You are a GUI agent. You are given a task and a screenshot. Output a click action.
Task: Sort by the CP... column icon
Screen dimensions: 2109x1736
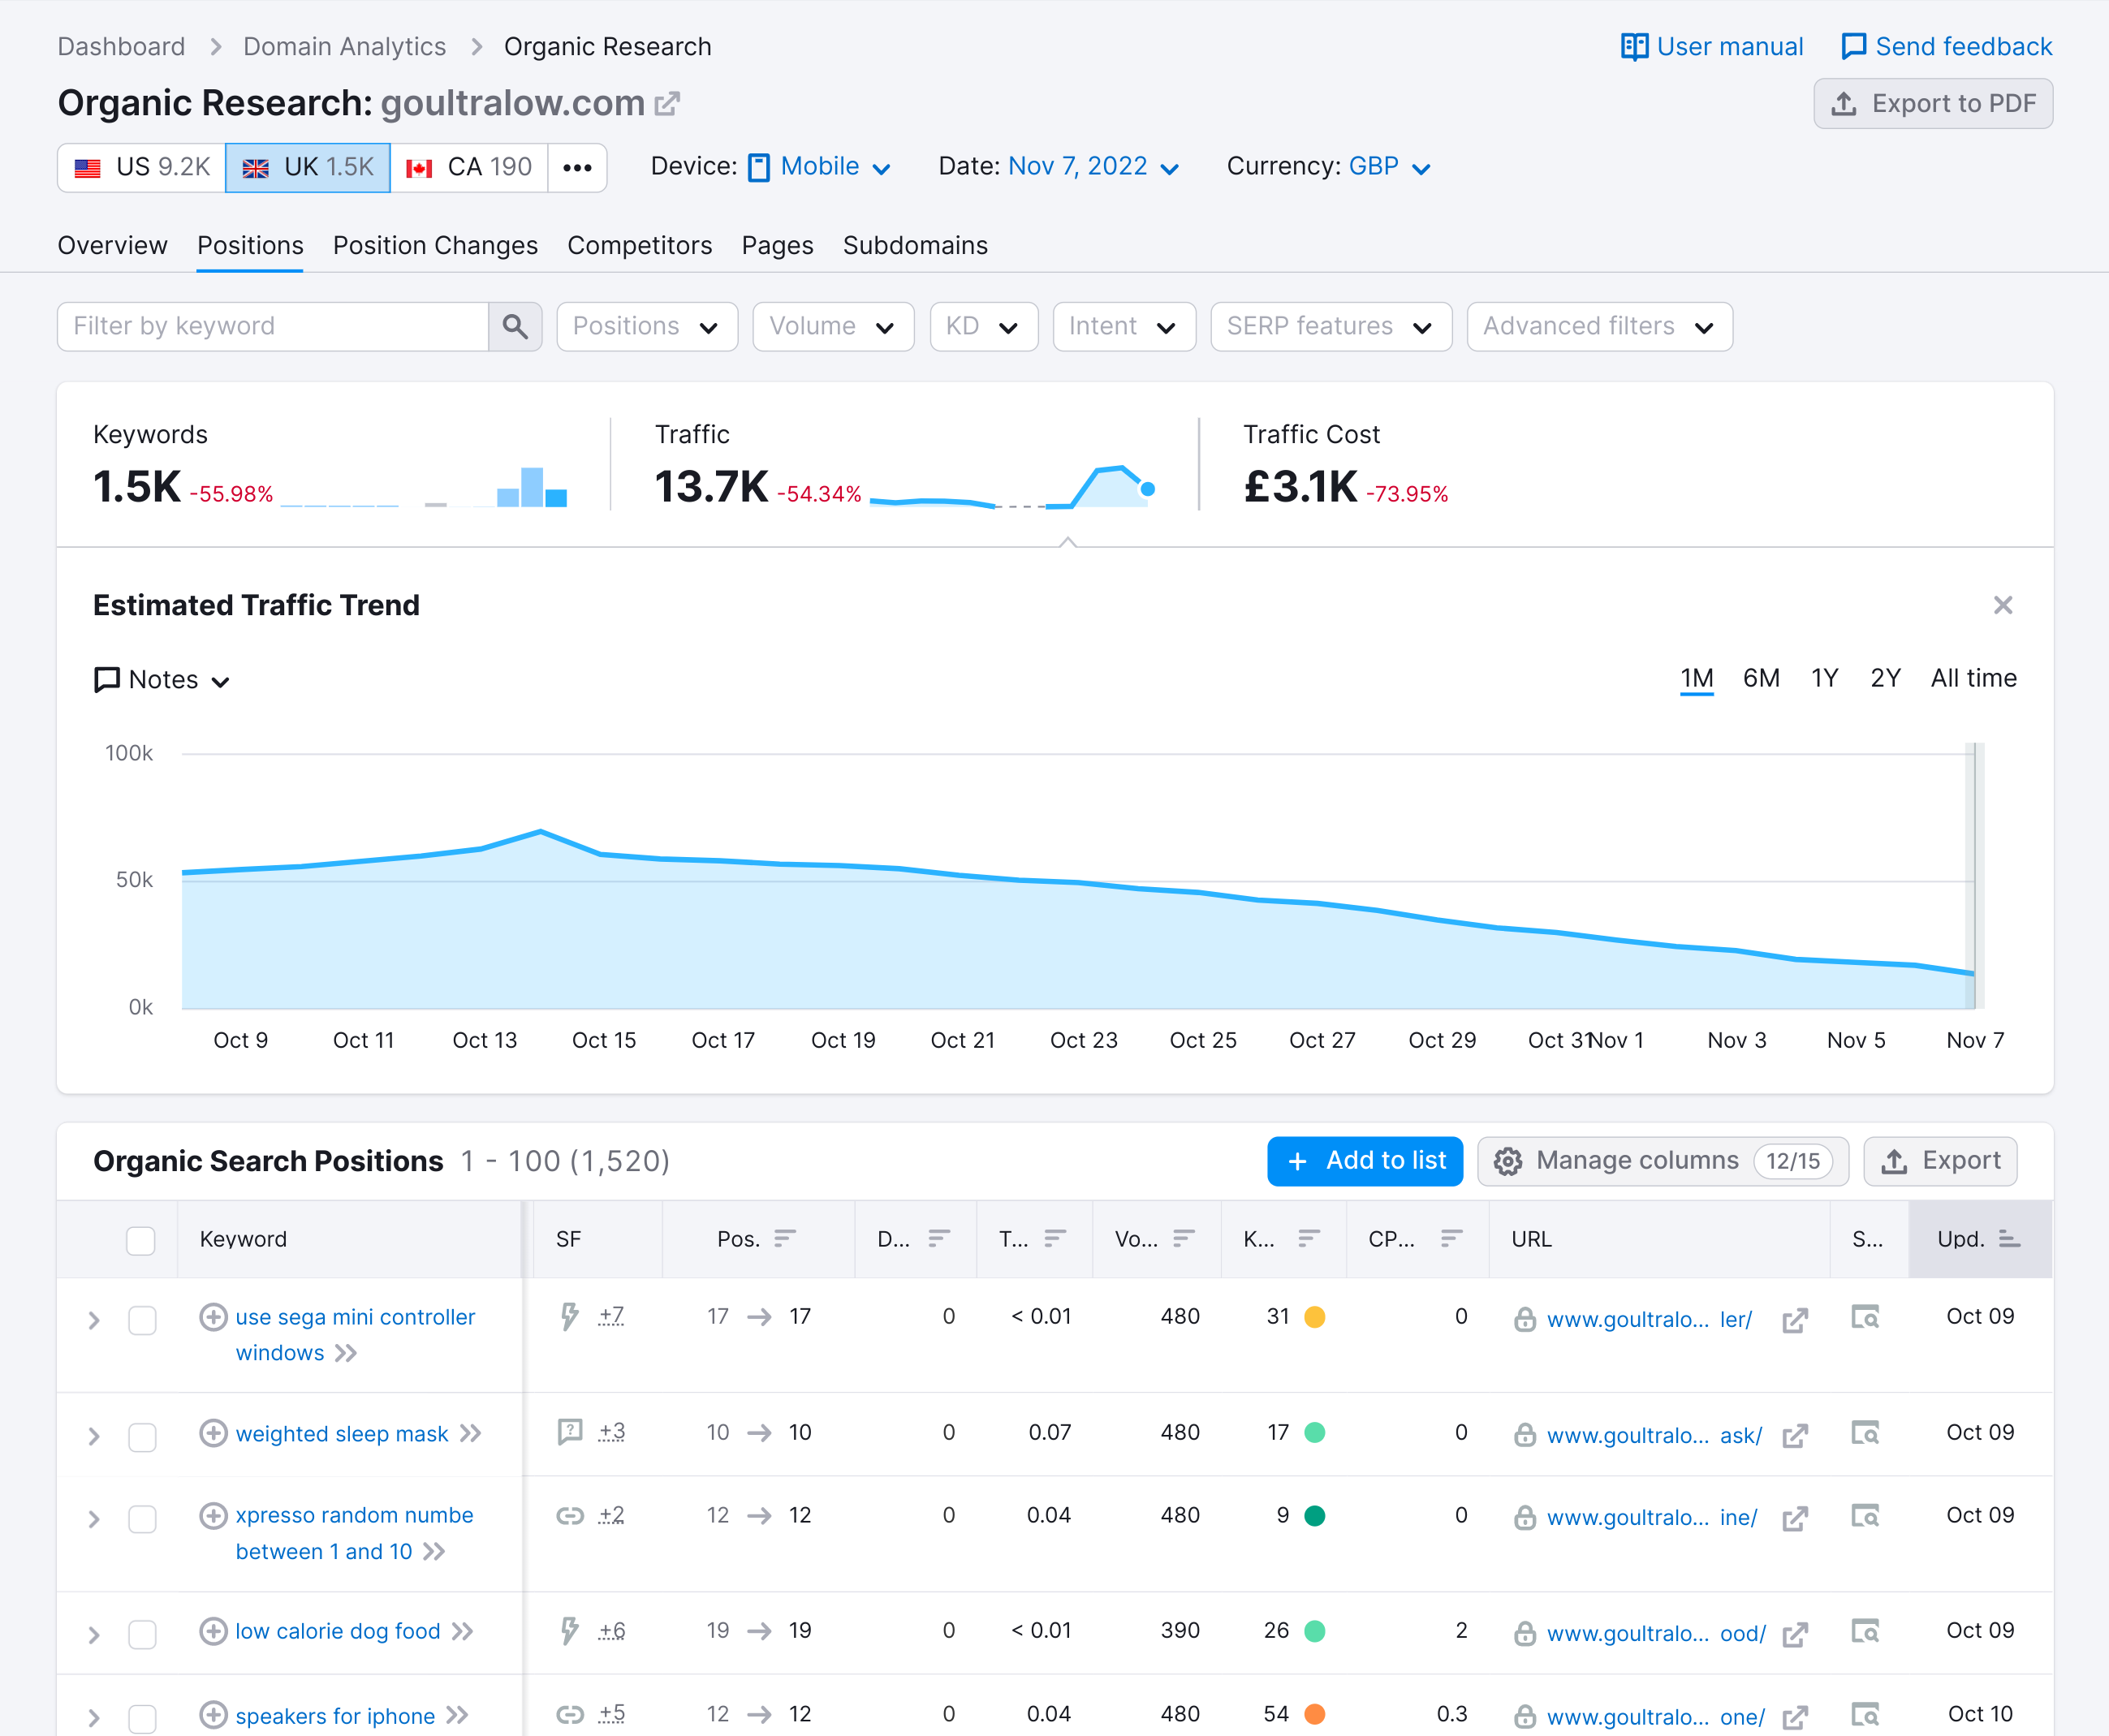click(1452, 1240)
